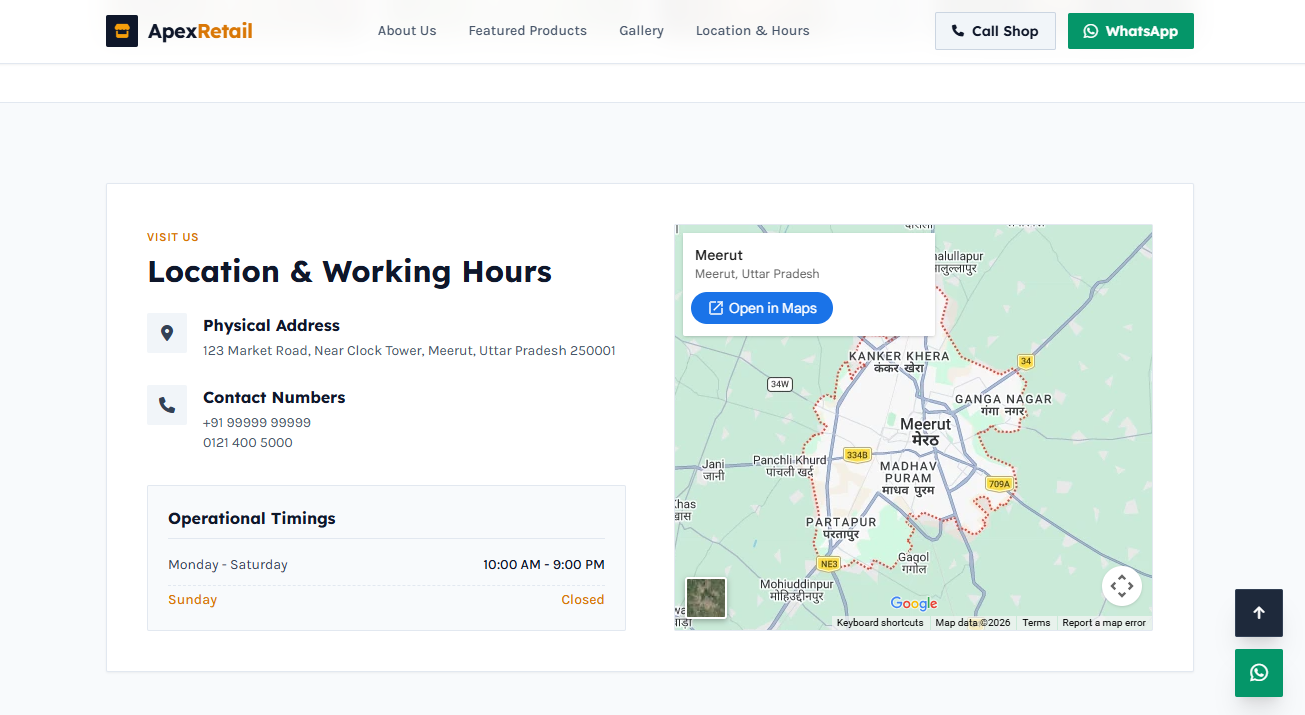
Task: Go to Featured Products section
Action: point(528,31)
